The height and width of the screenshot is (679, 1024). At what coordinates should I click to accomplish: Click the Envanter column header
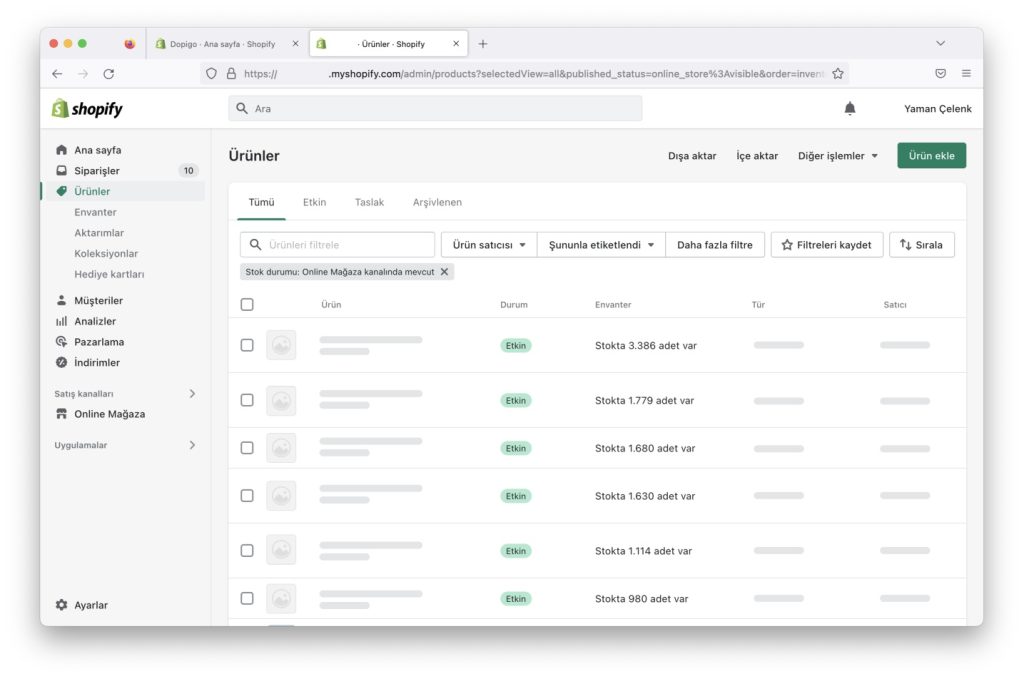[x=613, y=304]
